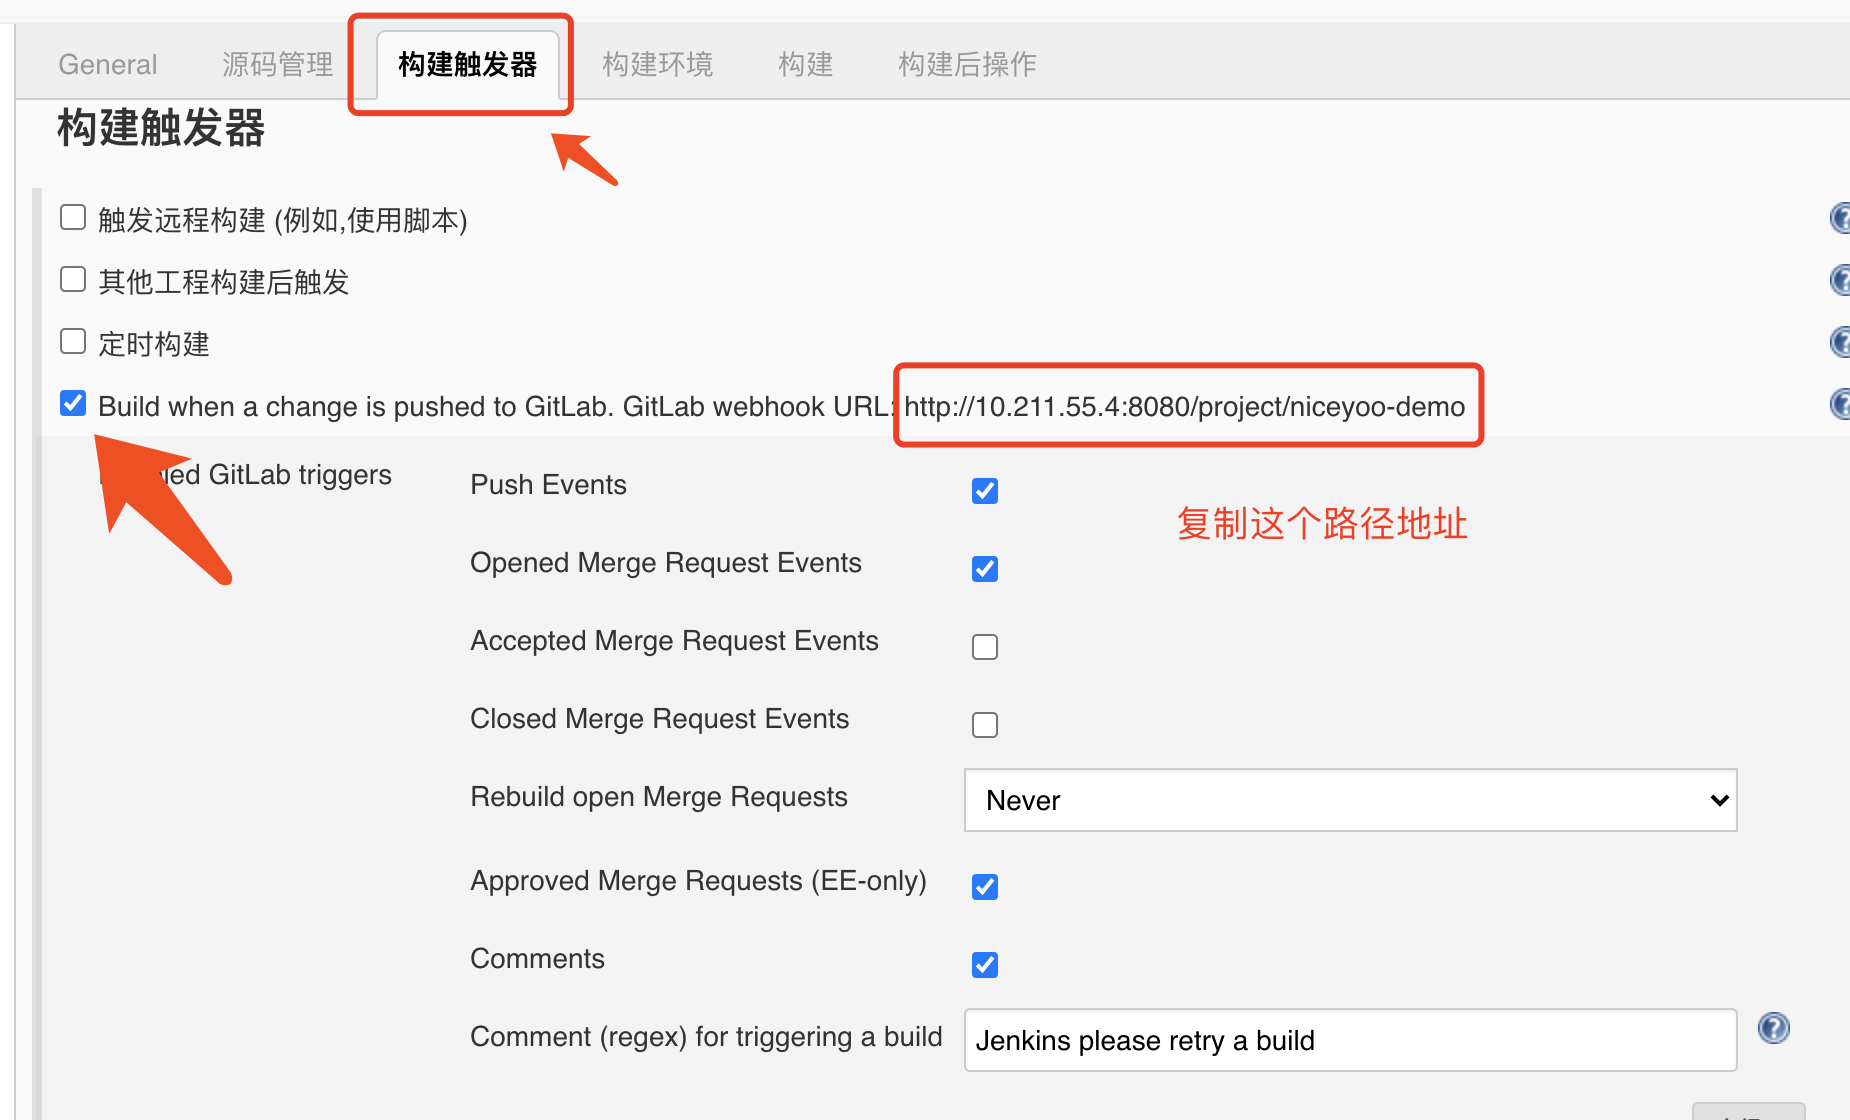Click the comment regex input field

(x=1351, y=1040)
